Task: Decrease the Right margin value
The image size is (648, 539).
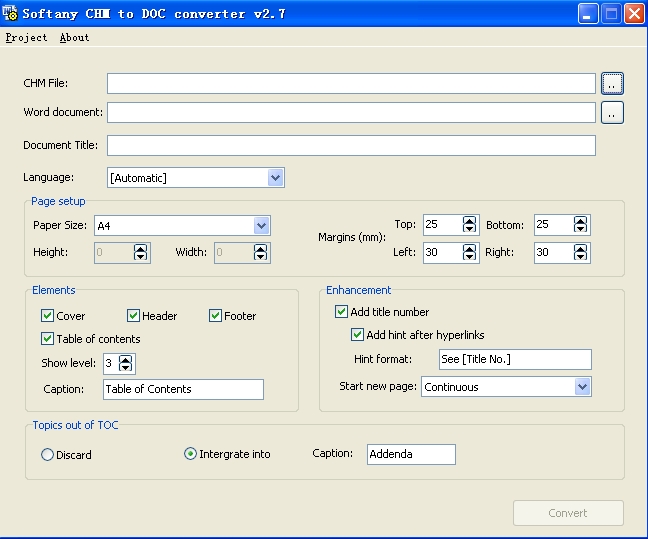Action: [x=580, y=257]
